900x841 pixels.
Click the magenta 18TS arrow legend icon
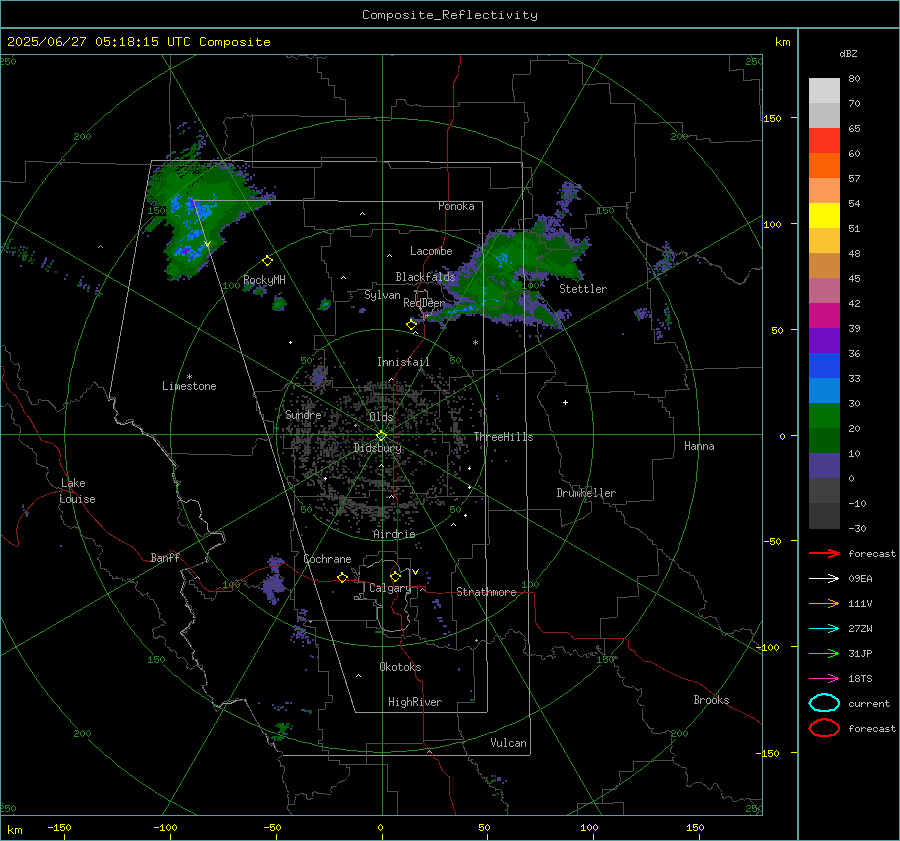click(x=824, y=679)
